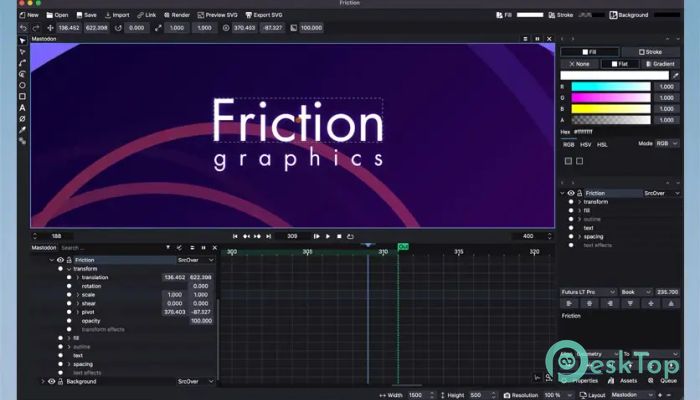Toggle keyframe dot for rotation
The image size is (700, 400).
point(69,286)
